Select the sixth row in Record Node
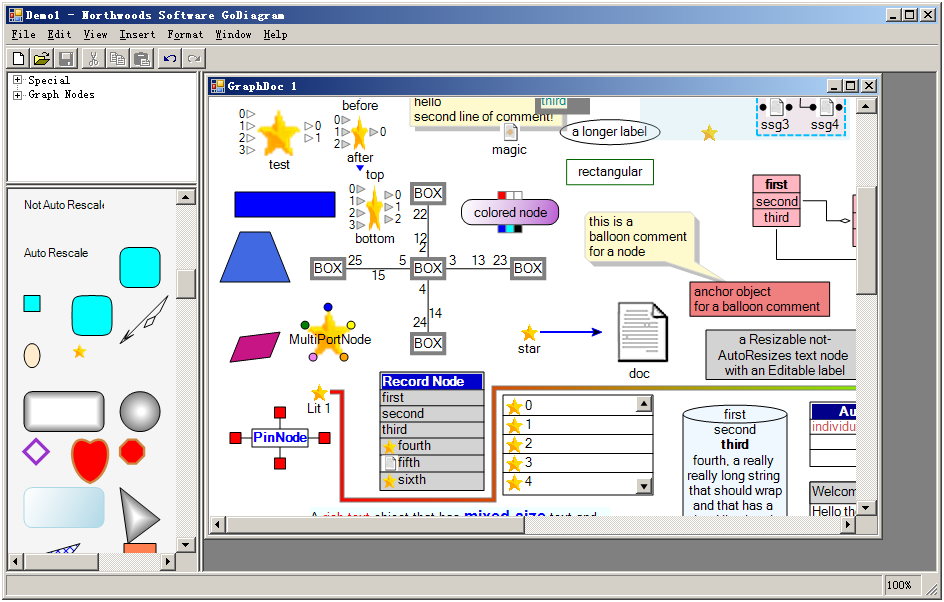The image size is (944, 602). pyautogui.click(x=432, y=480)
